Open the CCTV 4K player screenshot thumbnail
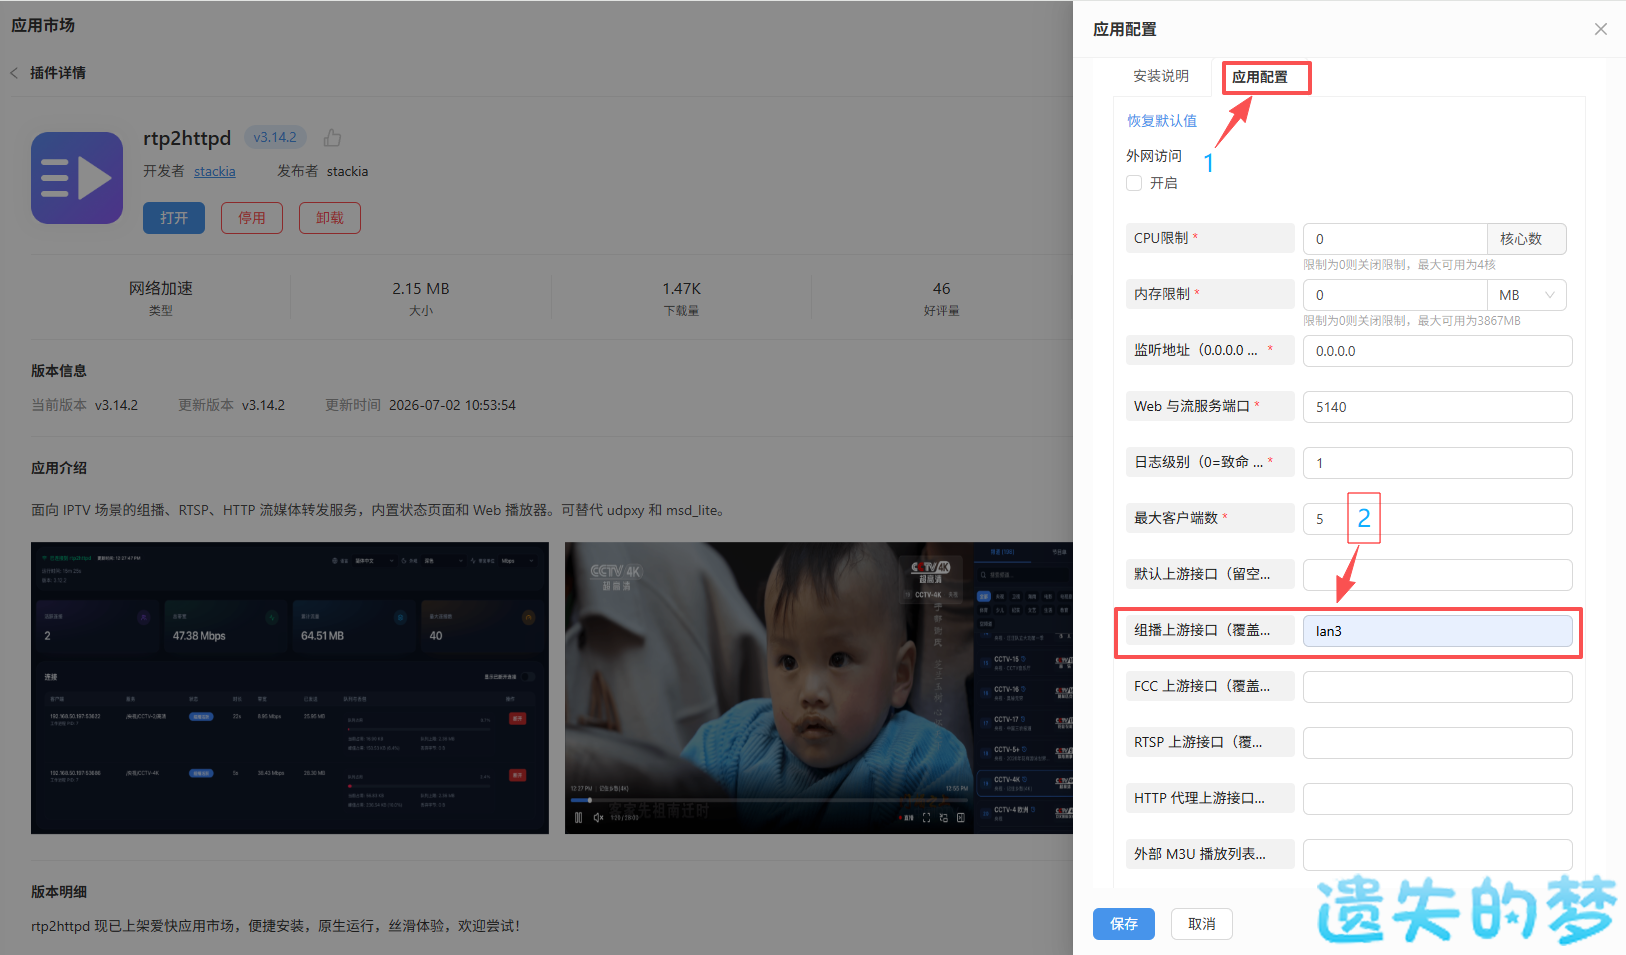1626x955 pixels. click(x=819, y=688)
